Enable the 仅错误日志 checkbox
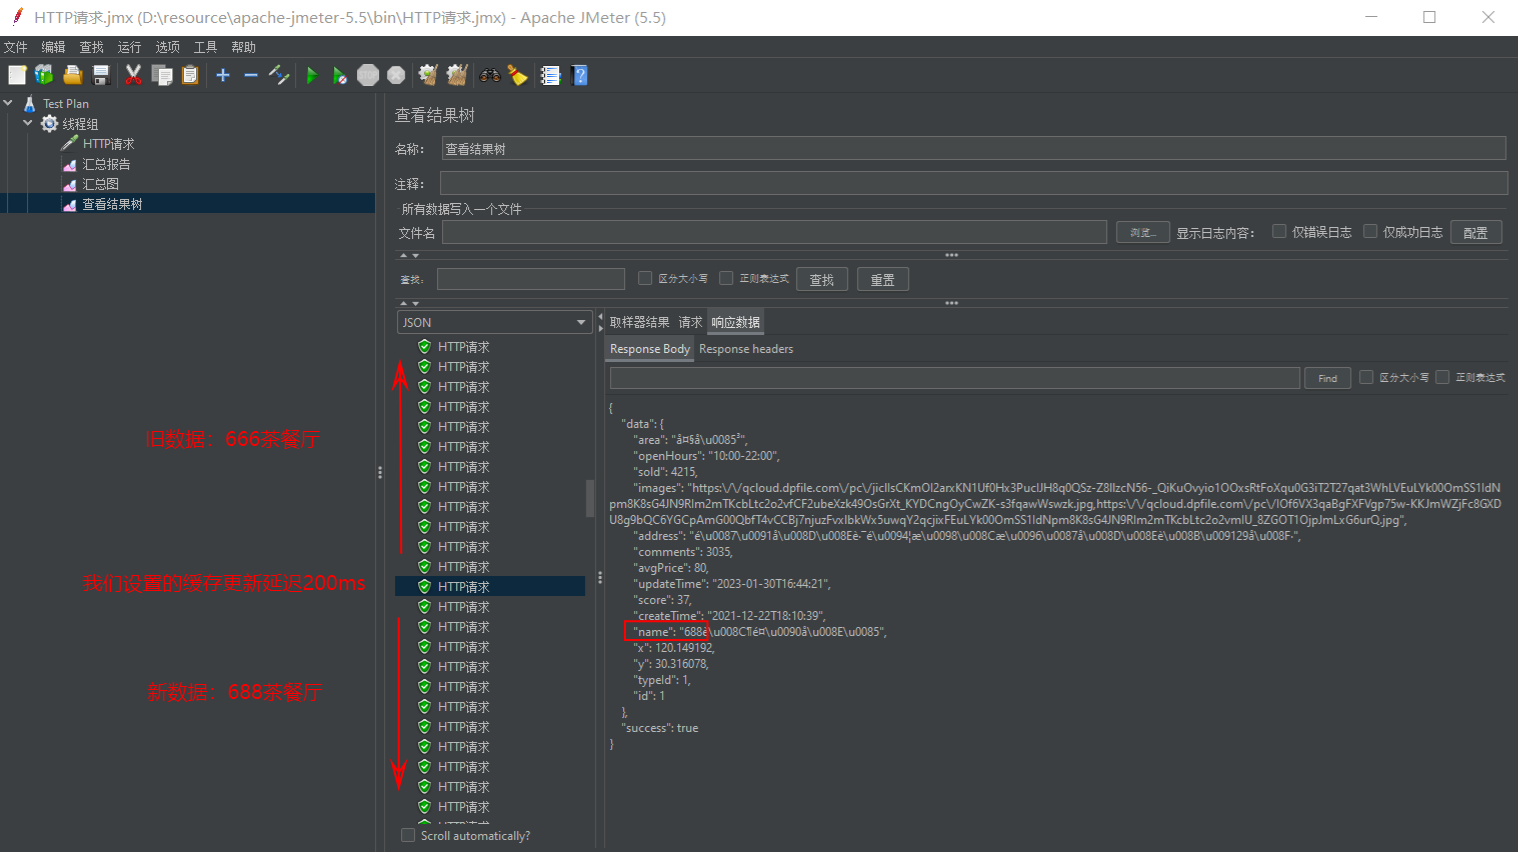This screenshot has width=1518, height=852. pyautogui.click(x=1279, y=231)
